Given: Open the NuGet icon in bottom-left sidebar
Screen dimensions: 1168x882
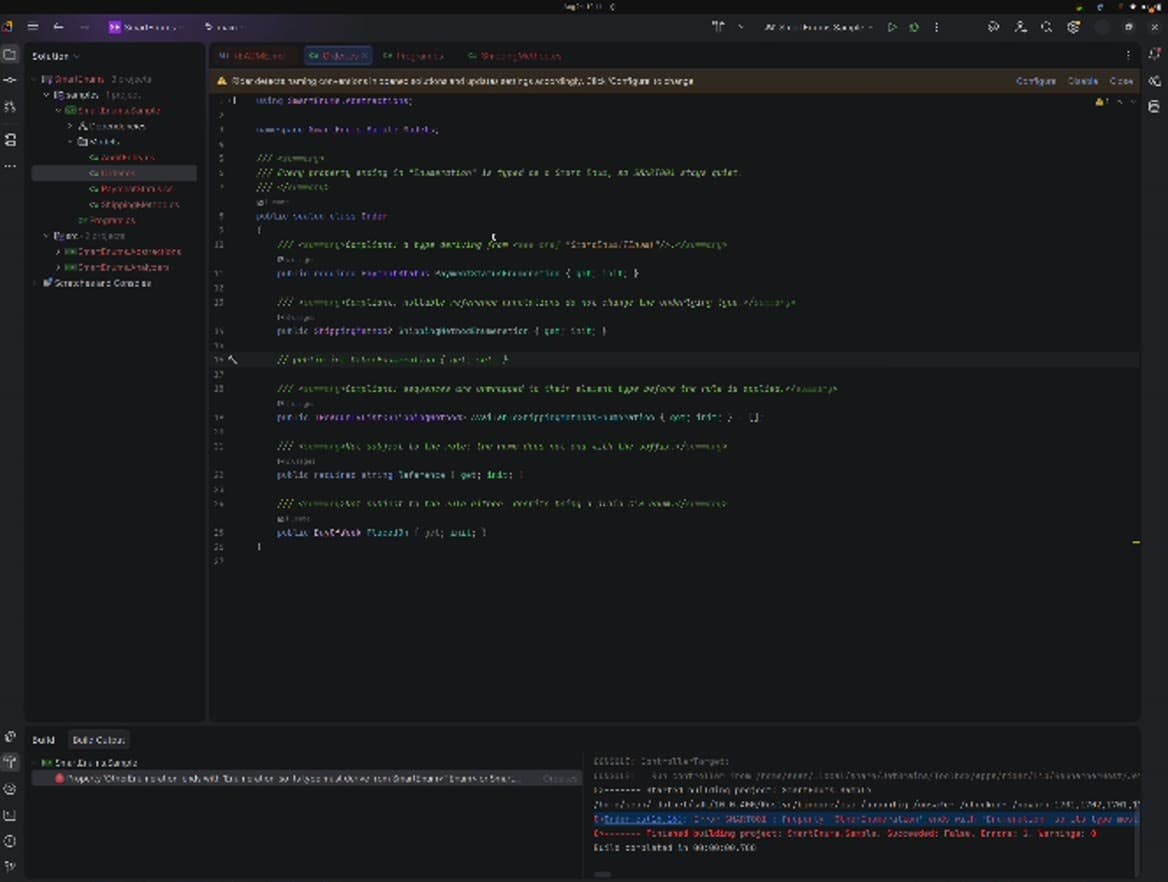Looking at the screenshot, I should click(x=10, y=788).
